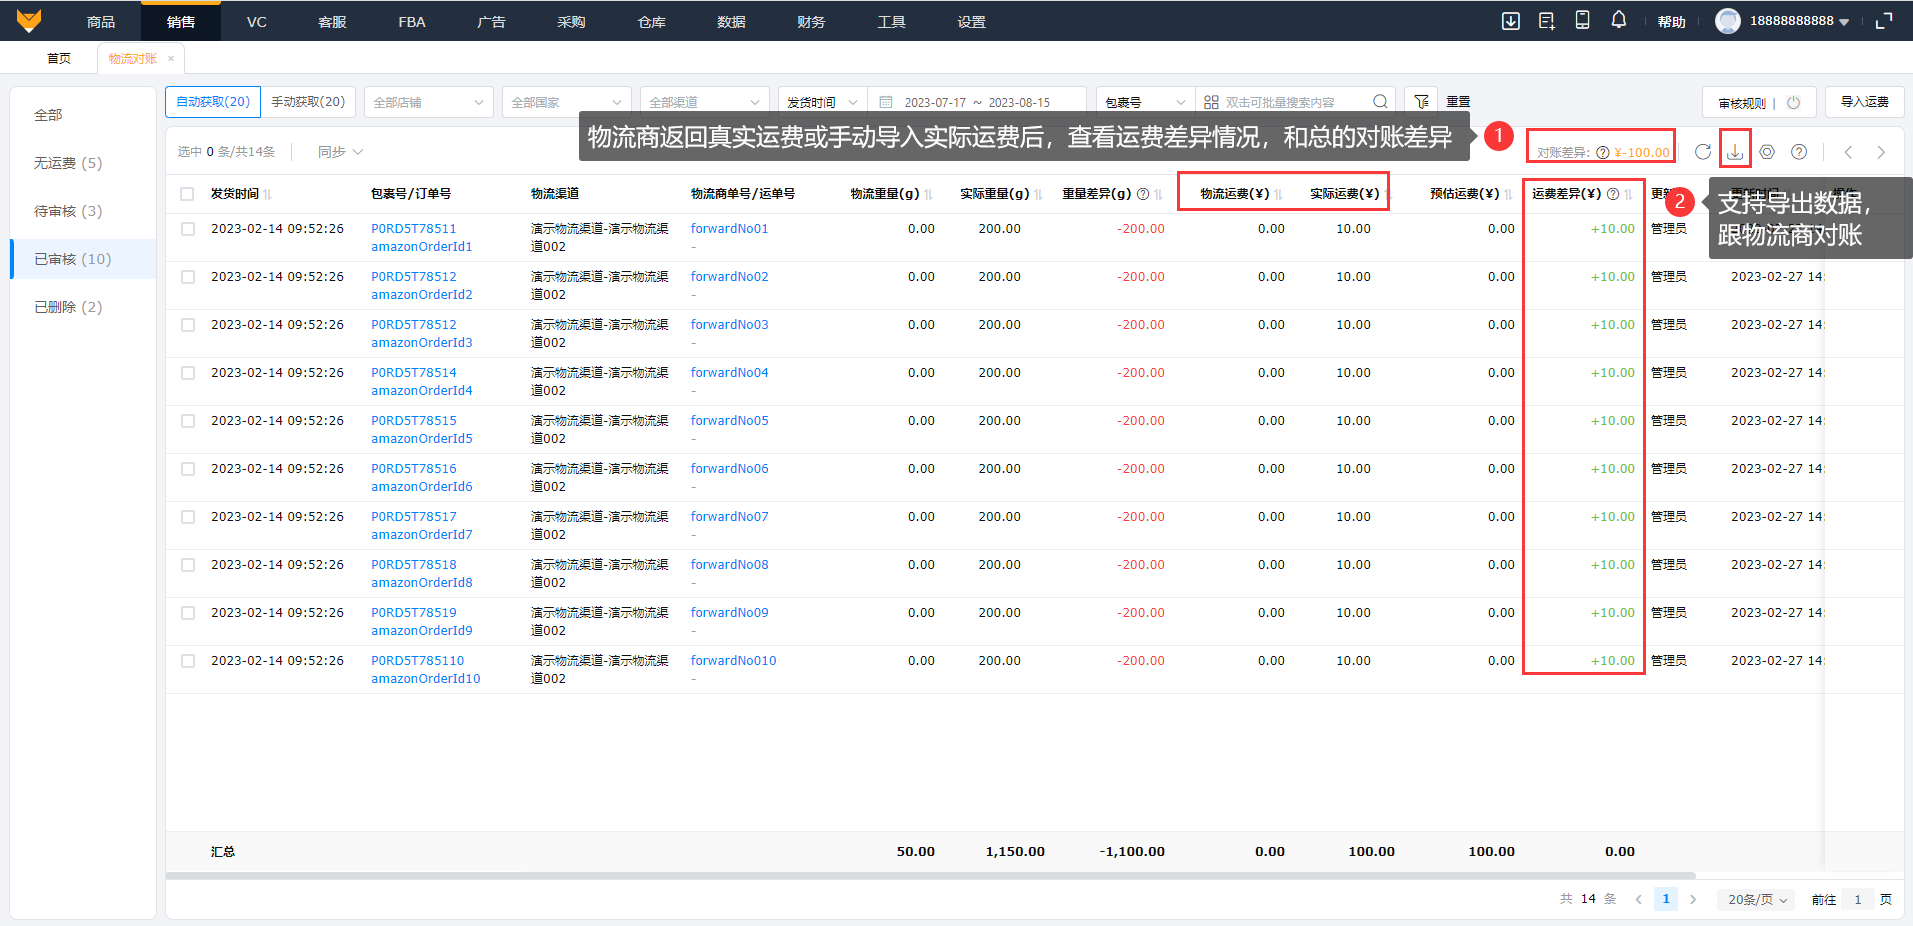1913x926 pixels.
Task: Click the advanced filter funnel icon
Action: pyautogui.click(x=1421, y=102)
